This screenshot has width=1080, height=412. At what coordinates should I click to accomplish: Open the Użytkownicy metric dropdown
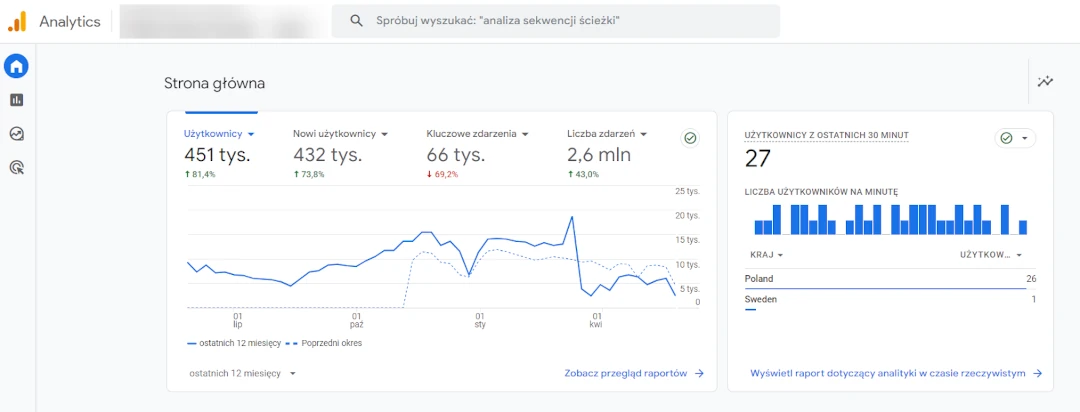[219, 134]
